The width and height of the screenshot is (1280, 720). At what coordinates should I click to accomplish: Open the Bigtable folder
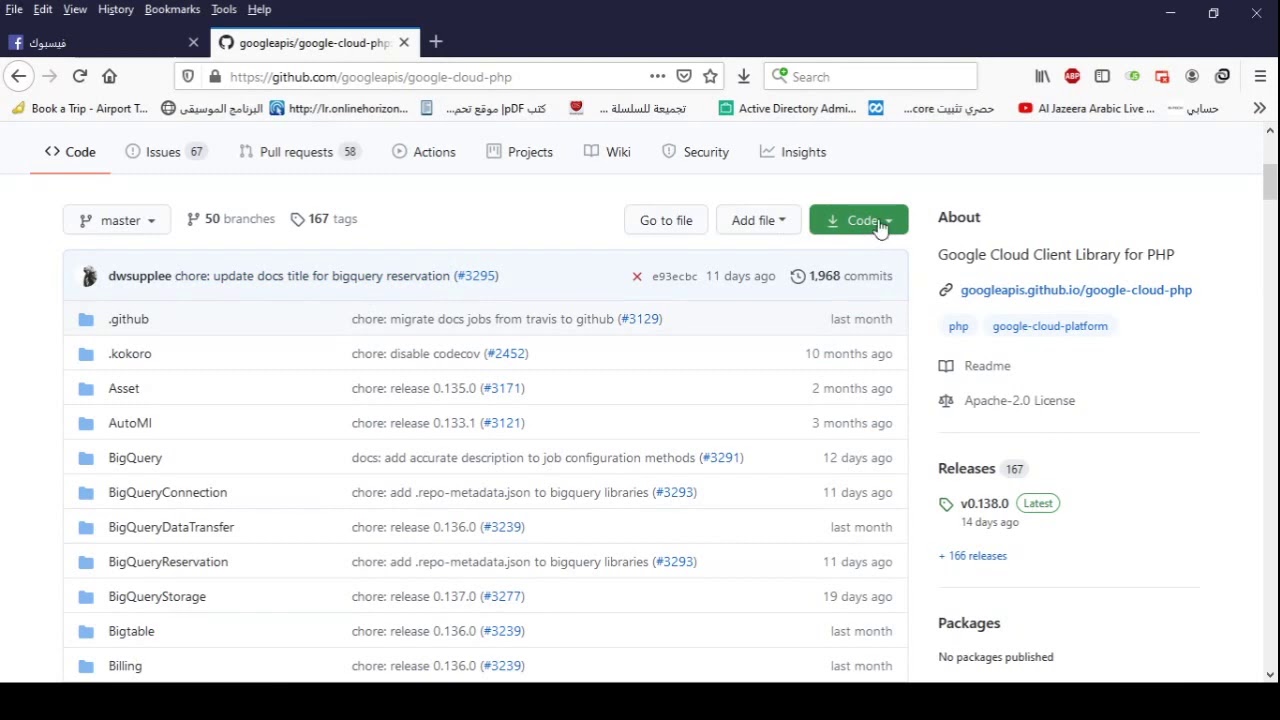point(131,631)
